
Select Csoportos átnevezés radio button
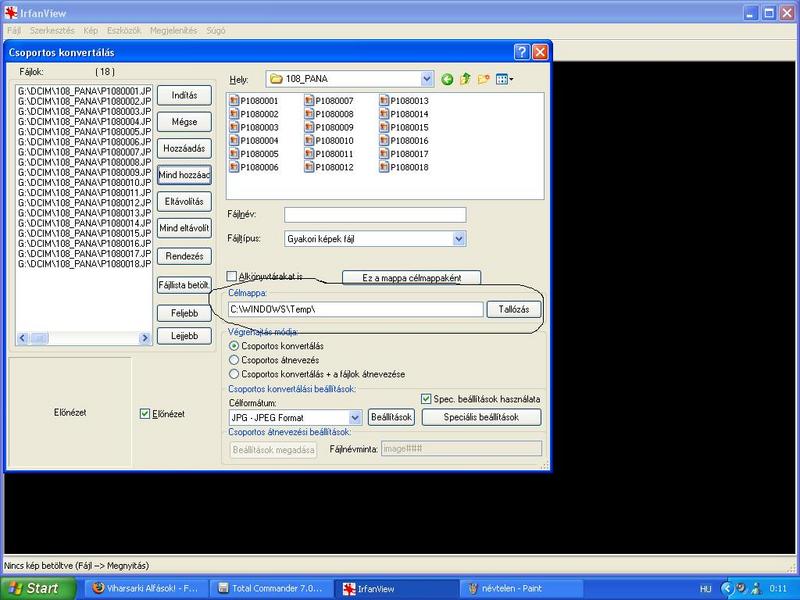234,360
